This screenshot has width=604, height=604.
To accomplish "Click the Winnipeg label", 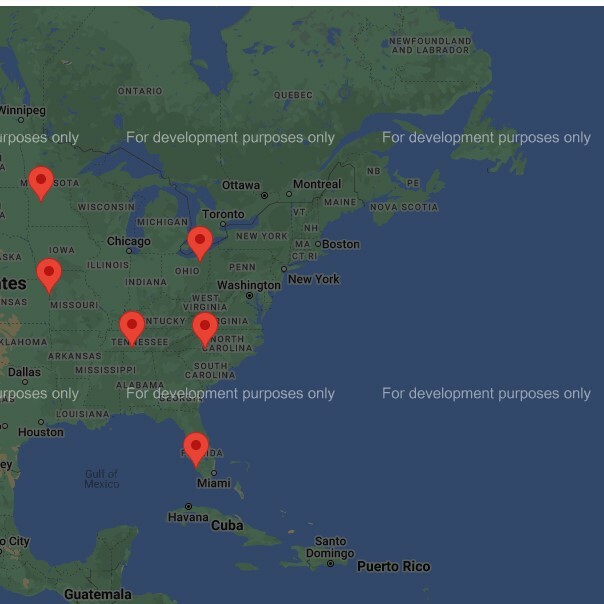I will tap(23, 110).
